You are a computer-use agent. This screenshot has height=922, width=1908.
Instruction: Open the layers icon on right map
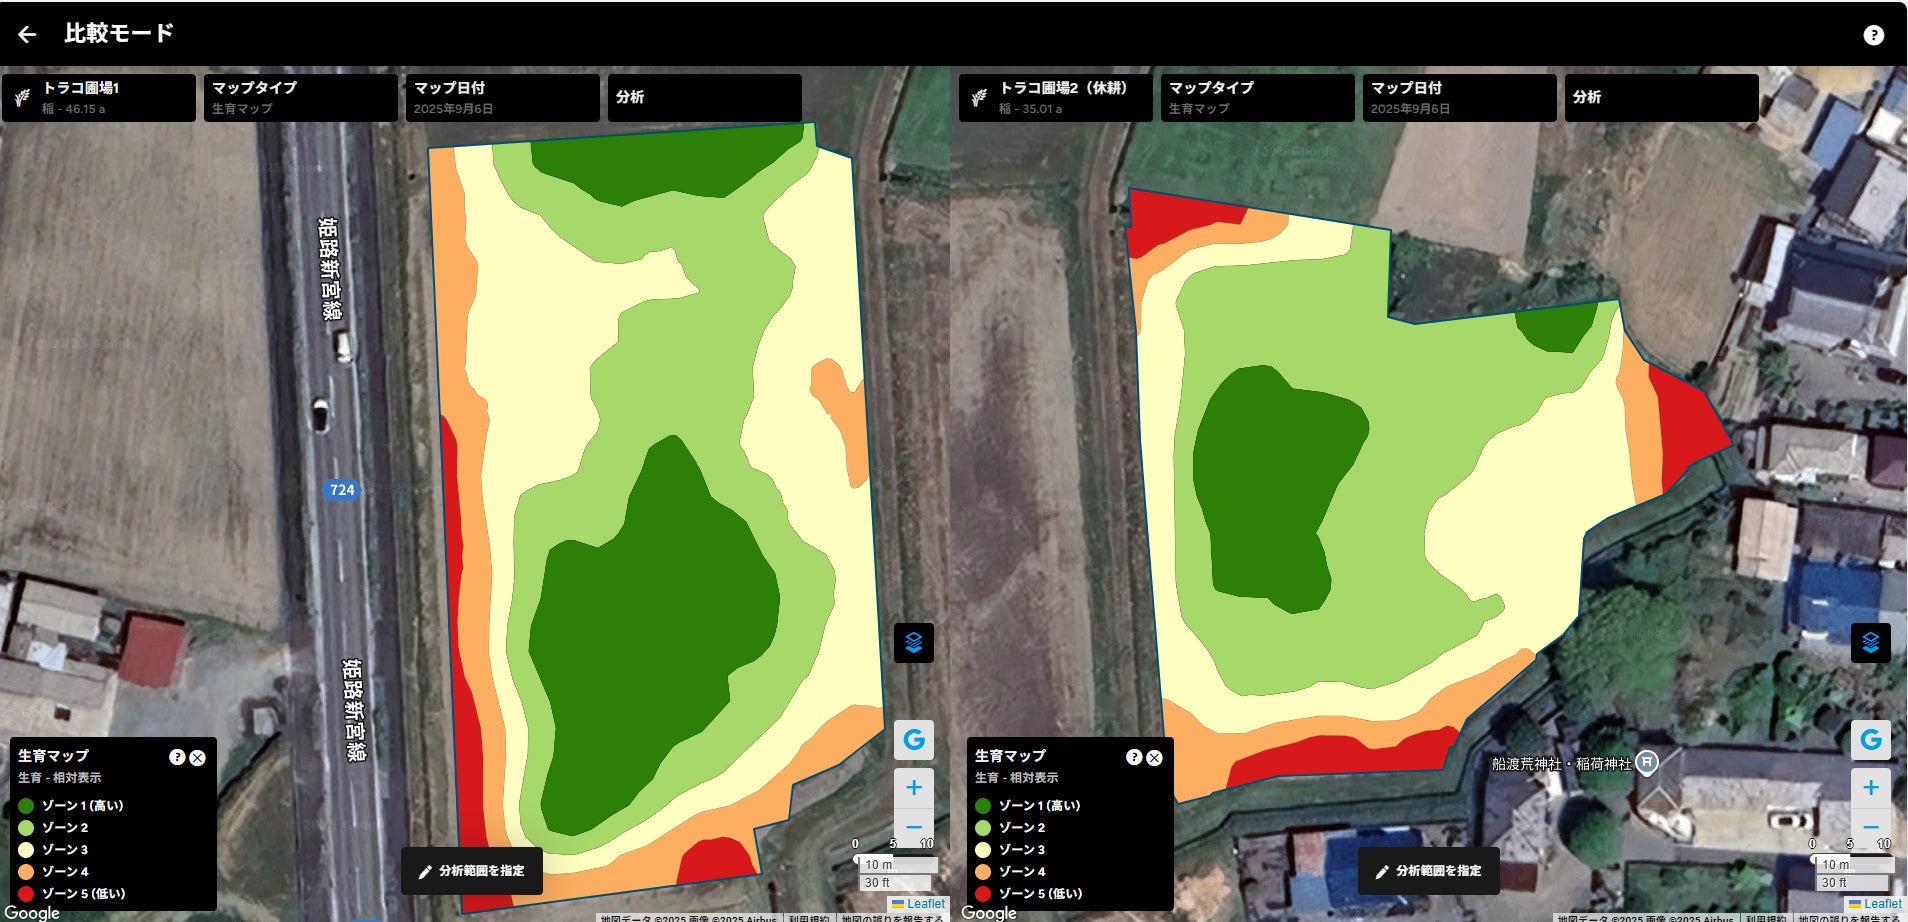(x=1870, y=642)
